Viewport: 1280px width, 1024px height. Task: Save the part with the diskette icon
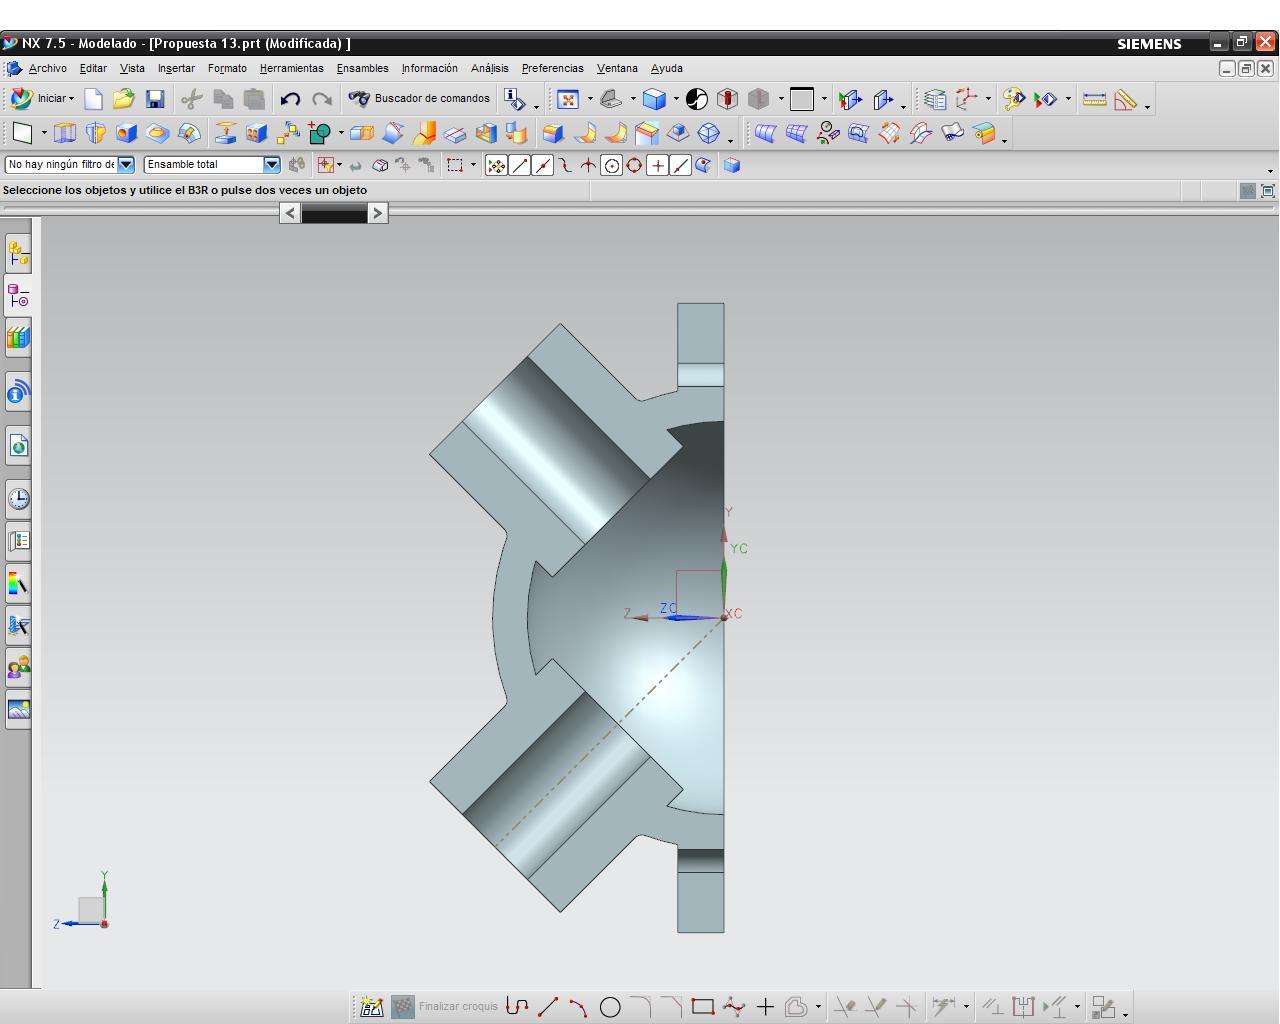click(155, 99)
